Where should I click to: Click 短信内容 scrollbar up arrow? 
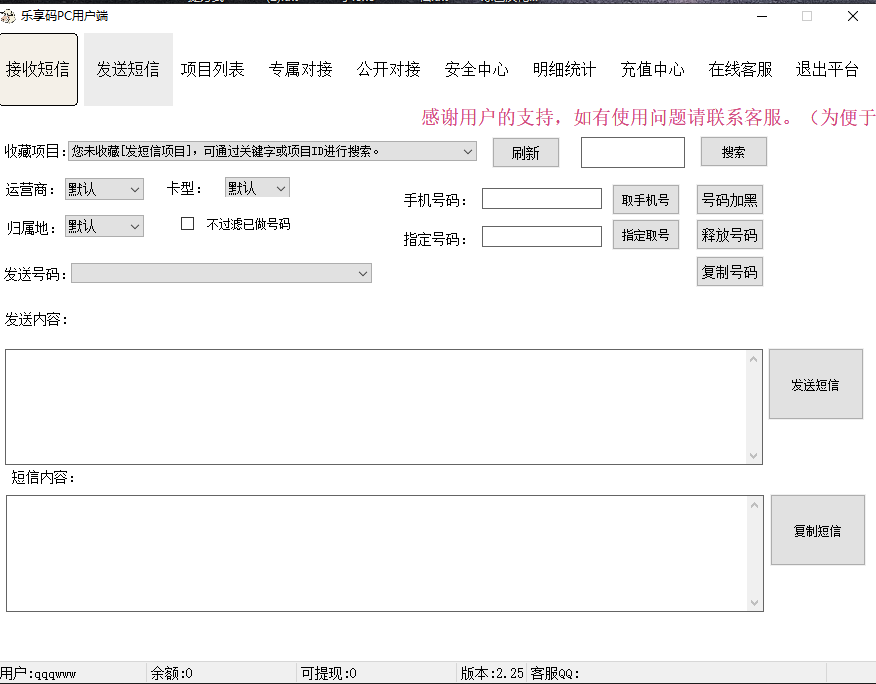tap(754, 505)
